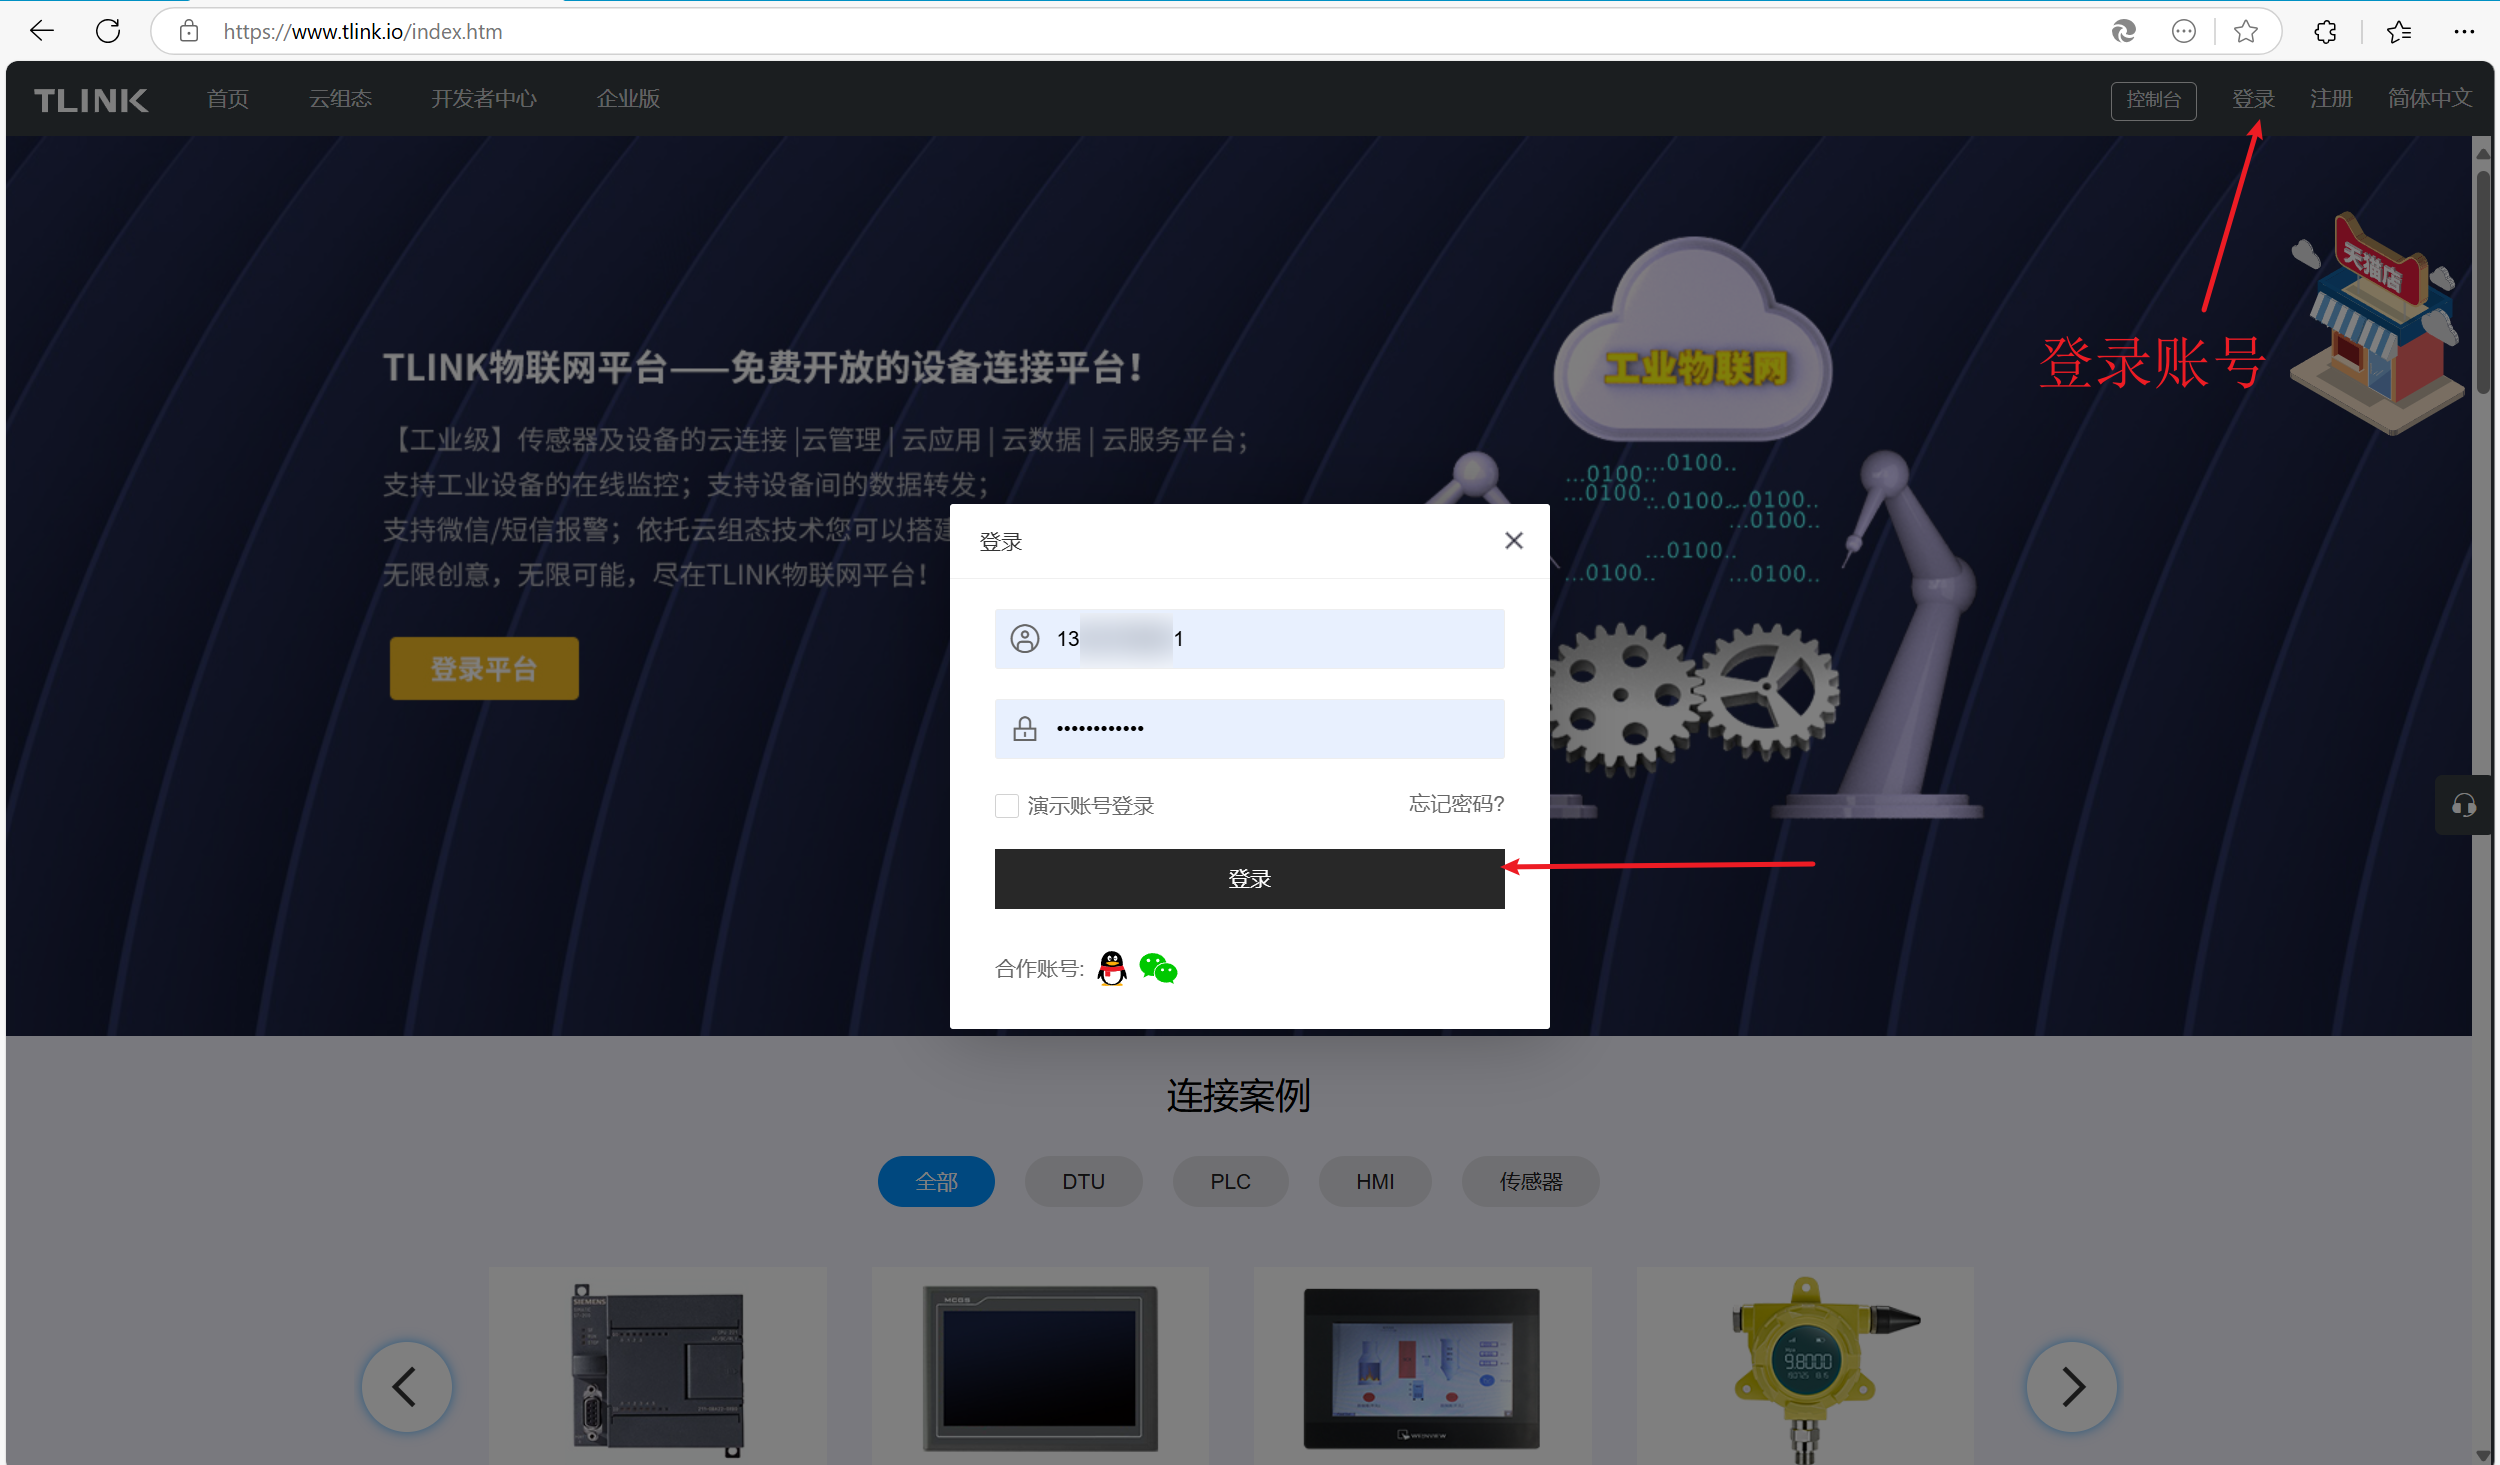Close the 登录 dialog with X

pos(1514,541)
